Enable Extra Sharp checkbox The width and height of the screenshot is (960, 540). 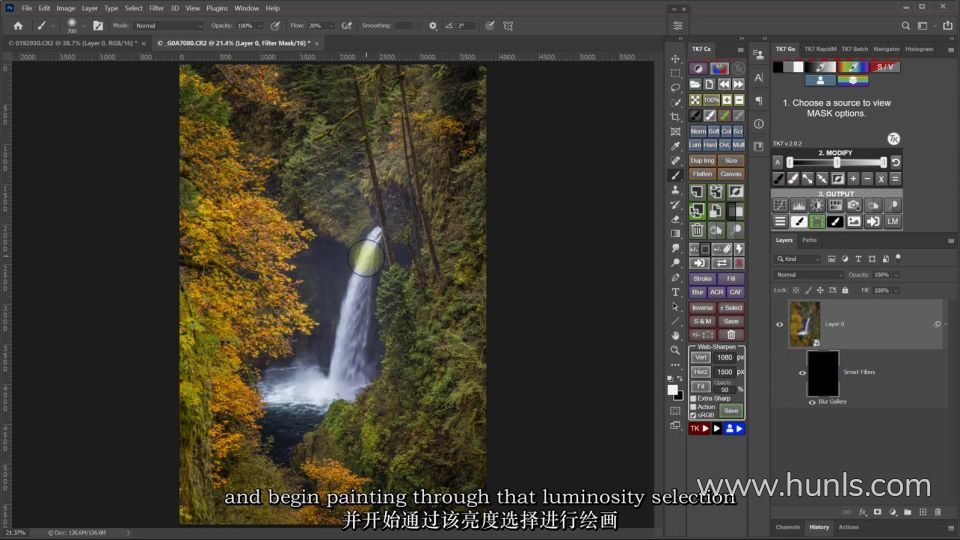point(694,399)
